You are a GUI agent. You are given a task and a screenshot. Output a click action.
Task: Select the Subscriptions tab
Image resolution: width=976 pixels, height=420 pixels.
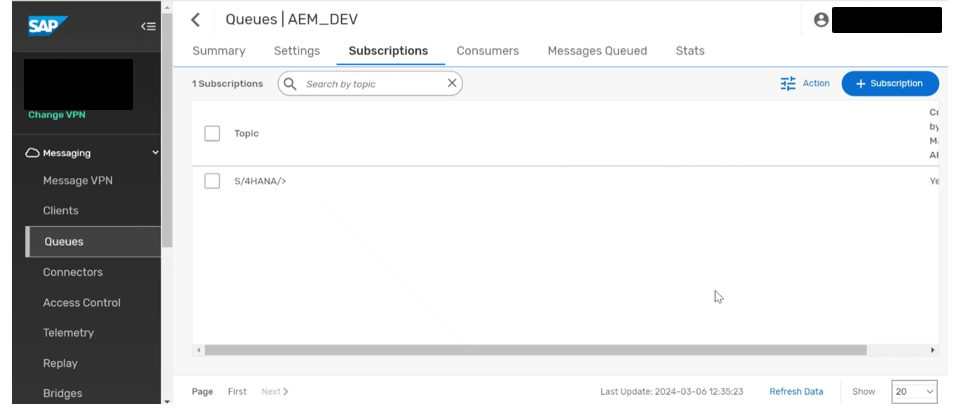point(388,51)
